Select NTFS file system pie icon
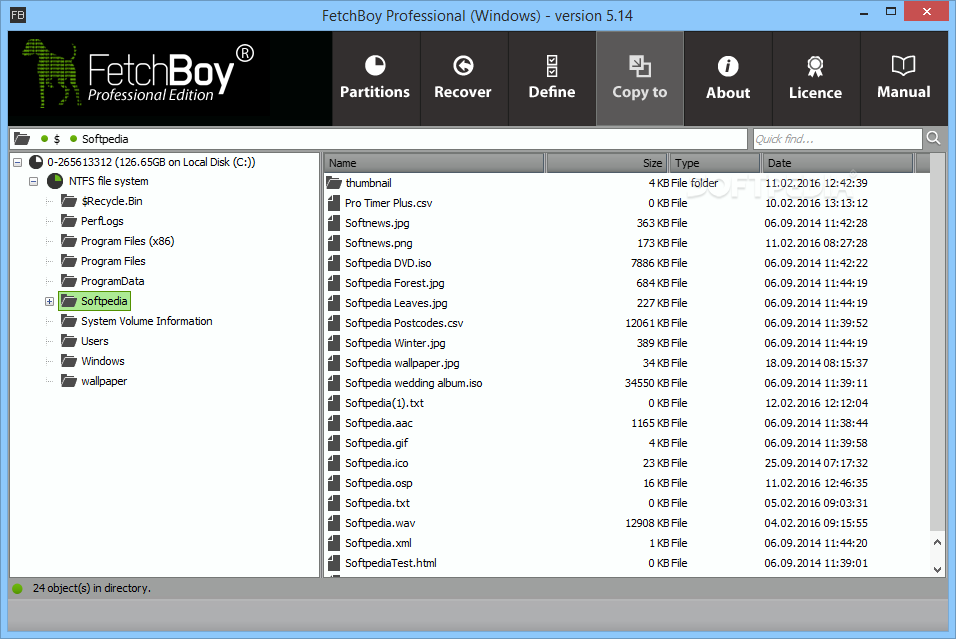Image resolution: width=956 pixels, height=639 pixels. click(x=55, y=181)
